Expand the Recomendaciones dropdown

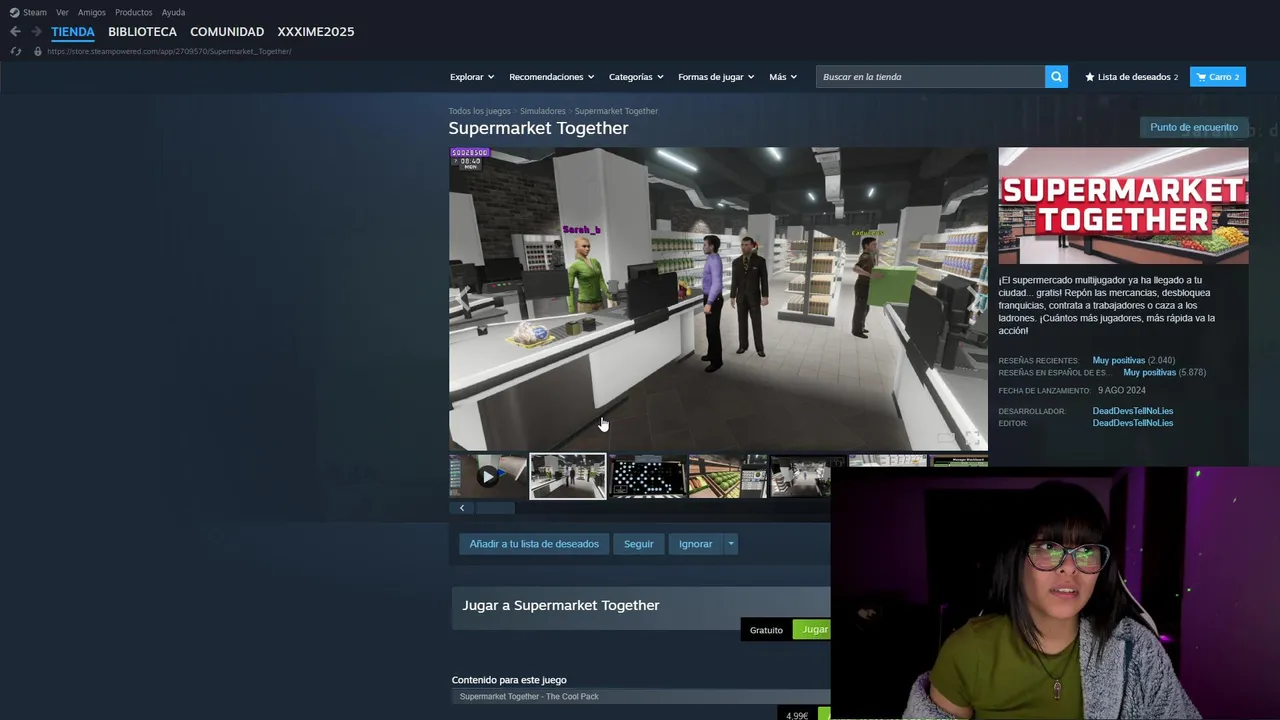click(x=551, y=77)
